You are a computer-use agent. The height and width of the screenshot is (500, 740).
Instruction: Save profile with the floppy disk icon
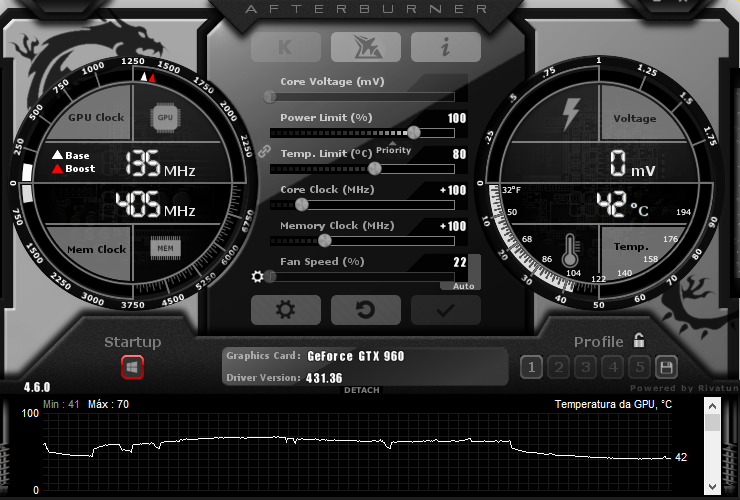point(666,367)
